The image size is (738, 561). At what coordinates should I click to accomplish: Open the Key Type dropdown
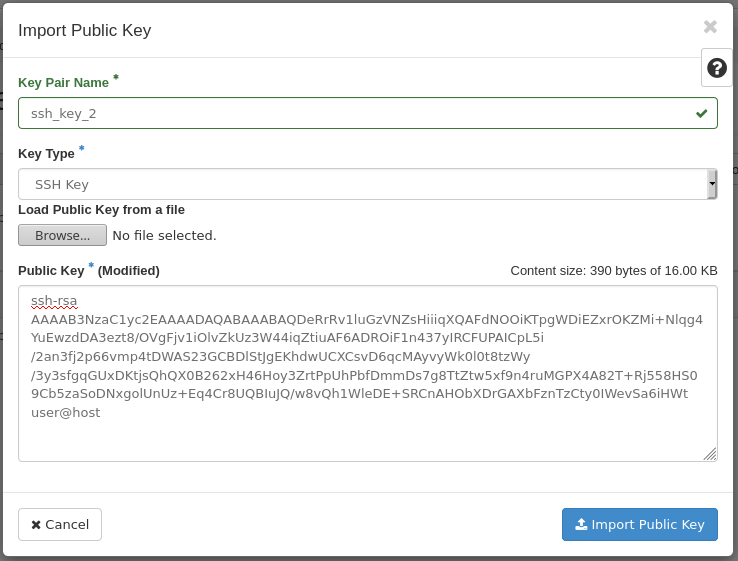tap(360, 184)
